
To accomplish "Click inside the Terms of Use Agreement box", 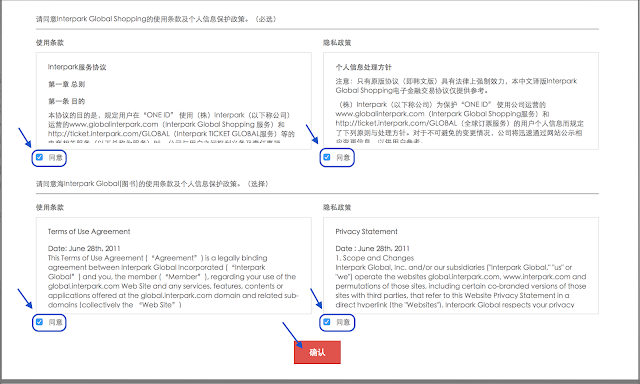I will [173, 265].
